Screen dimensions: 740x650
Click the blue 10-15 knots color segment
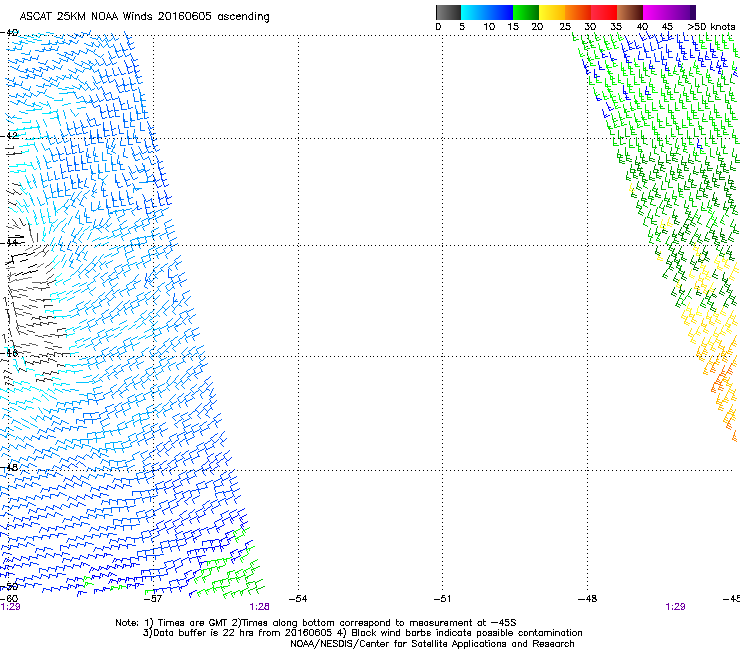[x=500, y=12]
